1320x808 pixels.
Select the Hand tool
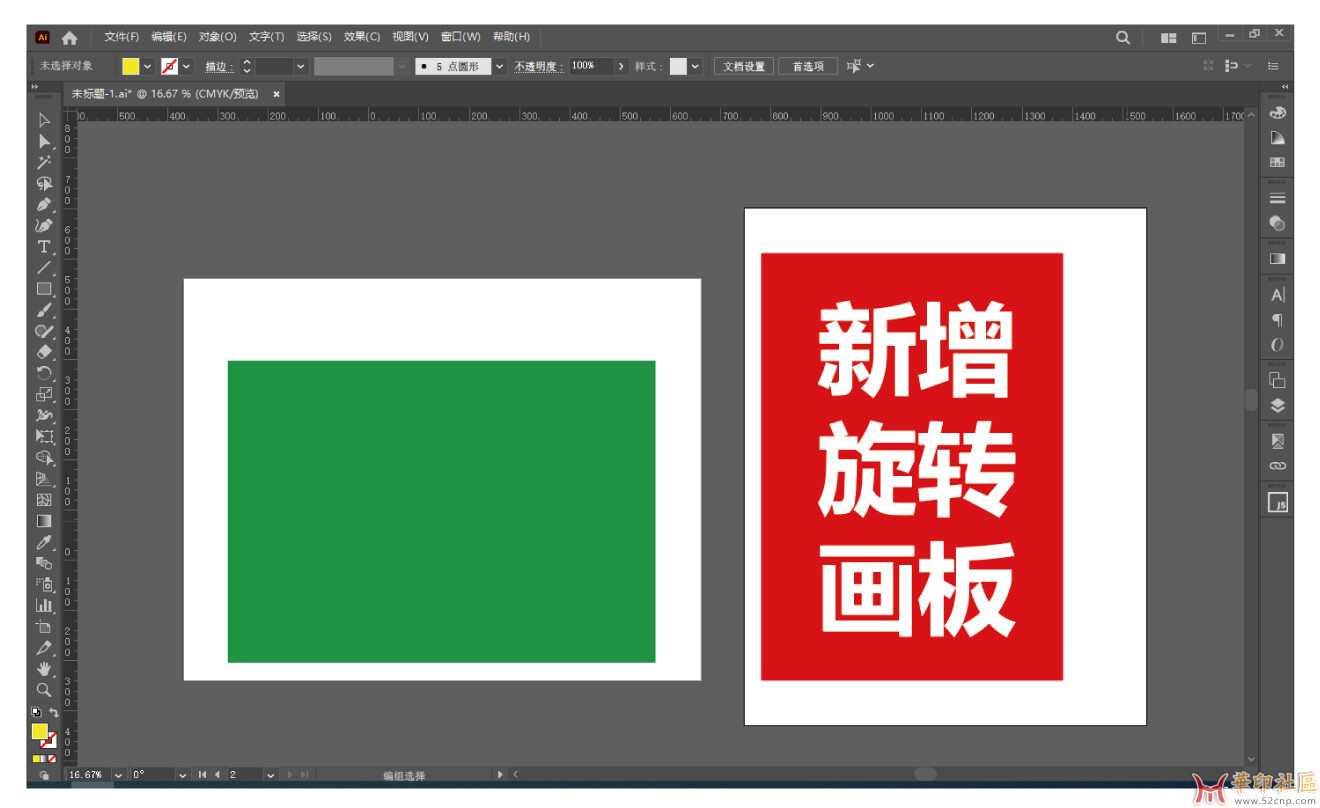point(44,668)
